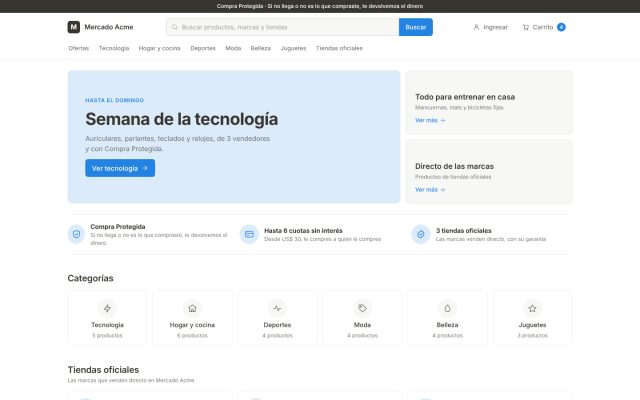Viewport: 640px width, 400px height.
Task: Click the Tecnología lightning icon
Action: [107, 308]
